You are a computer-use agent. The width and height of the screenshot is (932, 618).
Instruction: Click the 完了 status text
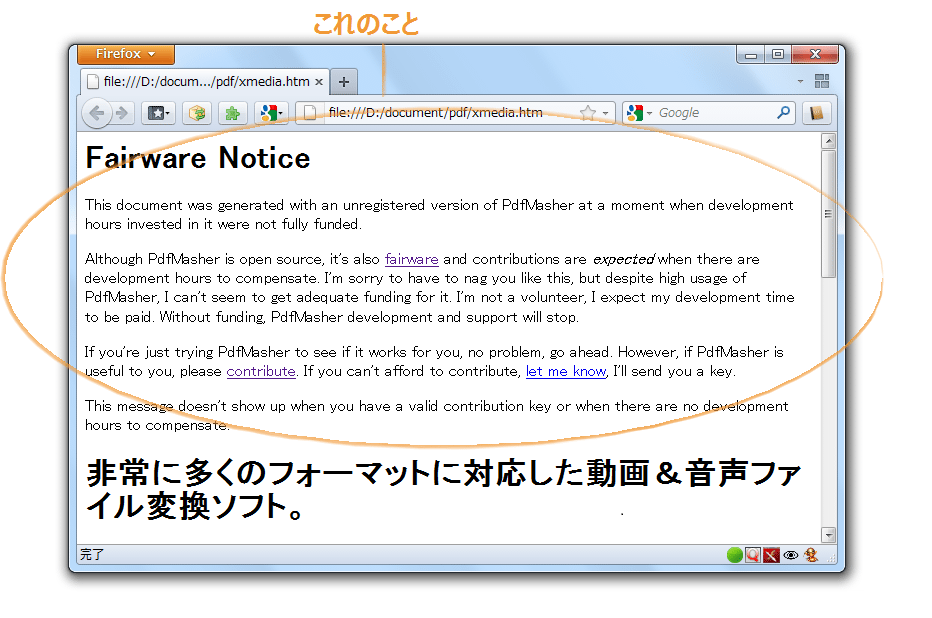coord(92,555)
